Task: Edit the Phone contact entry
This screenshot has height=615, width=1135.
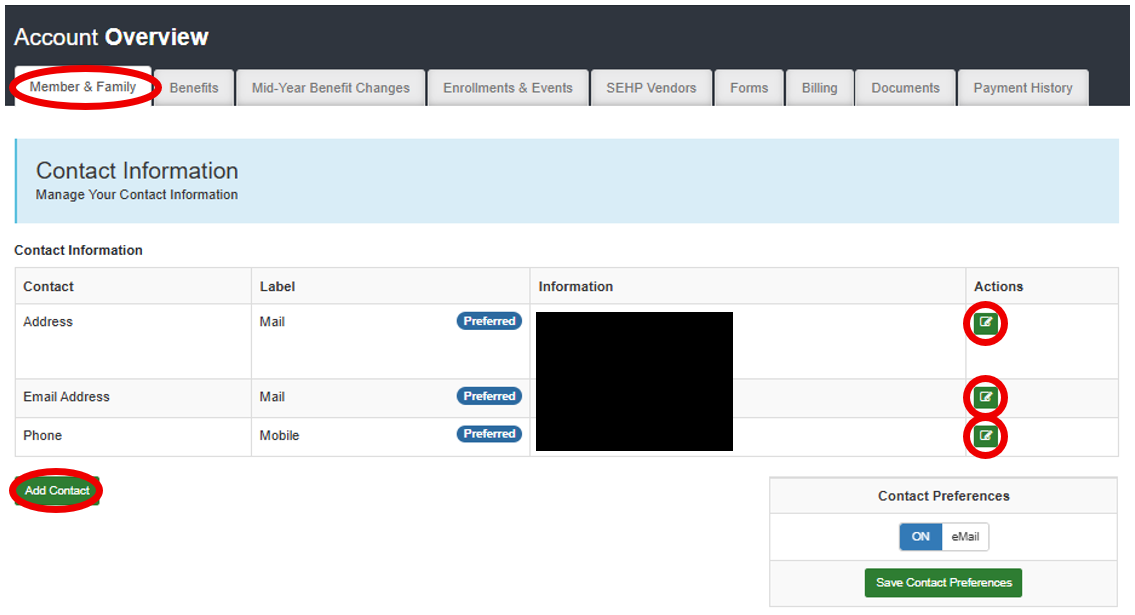Action: click(x=986, y=436)
